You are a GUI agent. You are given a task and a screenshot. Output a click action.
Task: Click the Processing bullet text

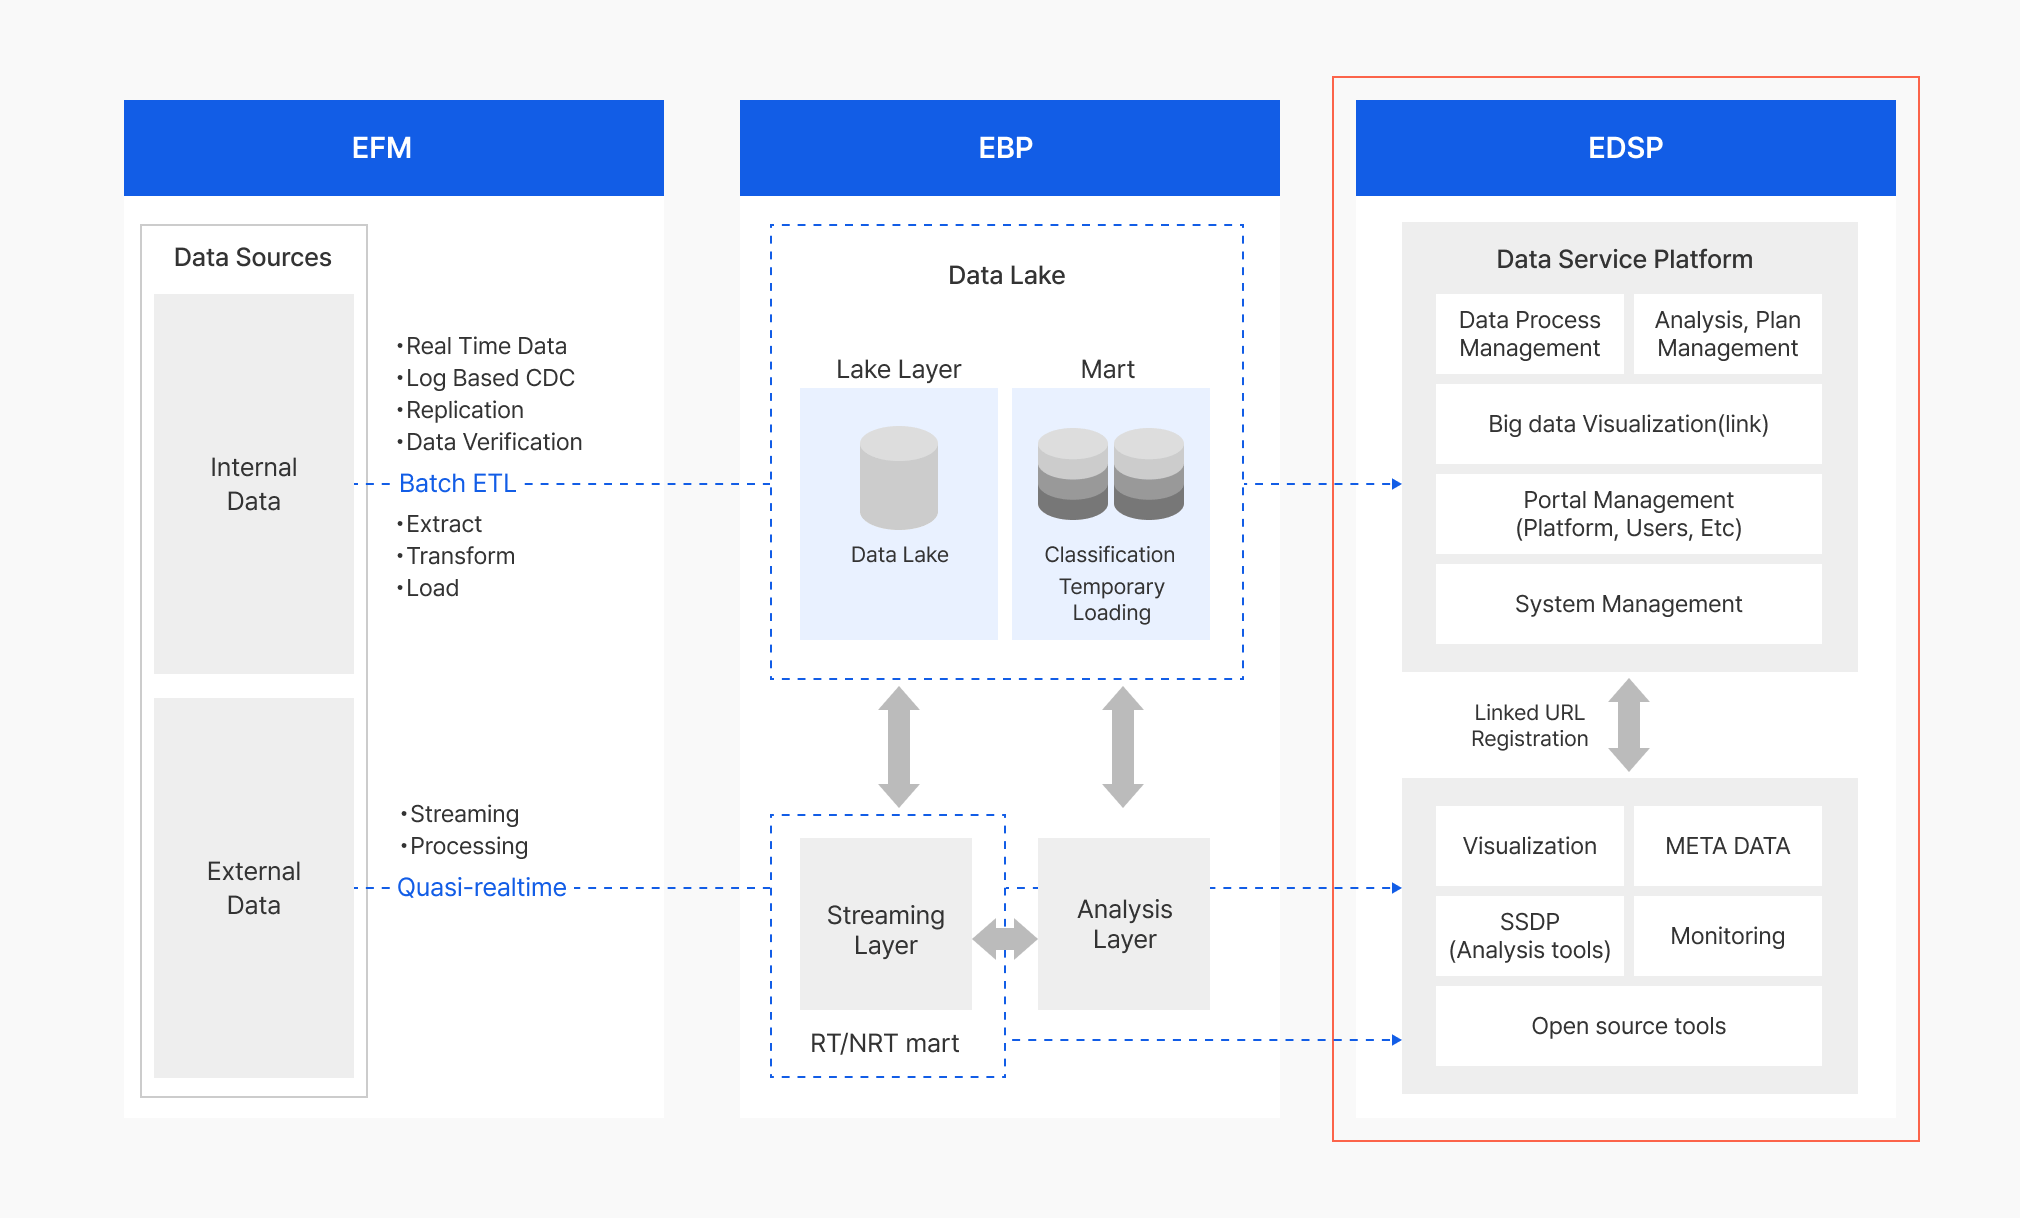click(464, 846)
